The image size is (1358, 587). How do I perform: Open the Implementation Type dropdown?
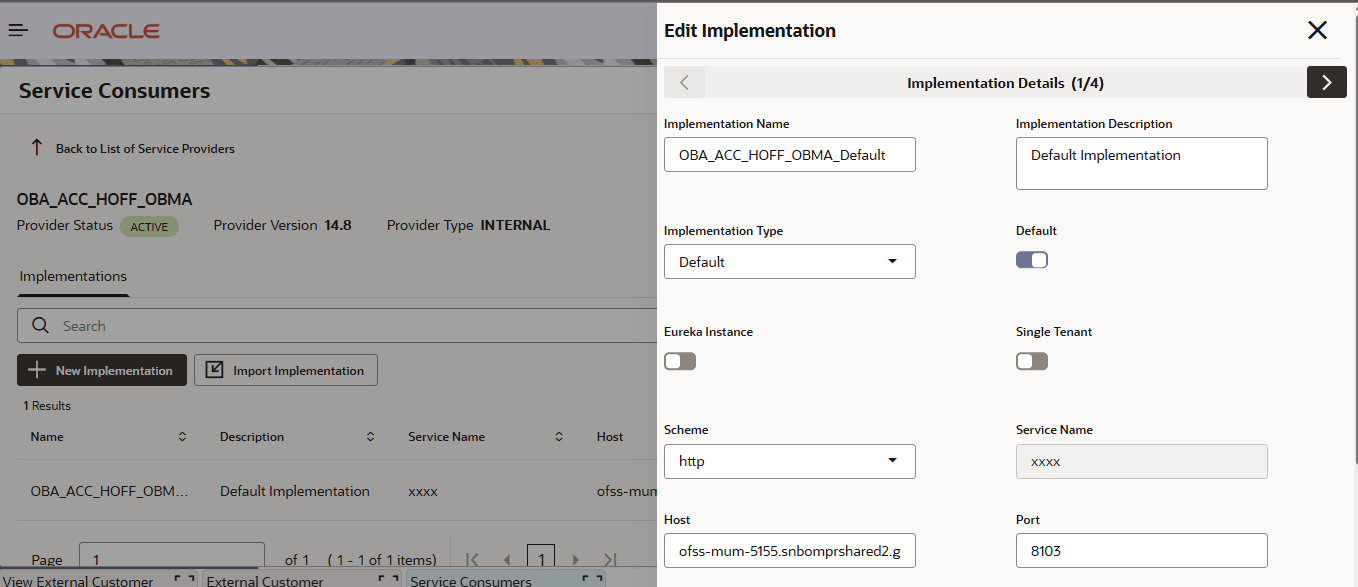pos(790,262)
